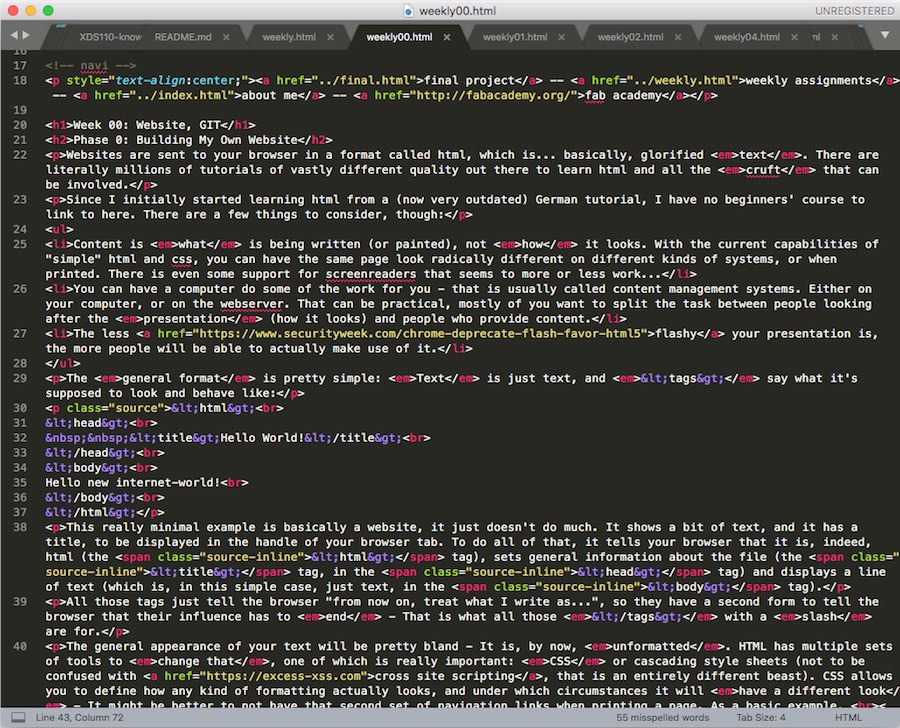This screenshot has width=900, height=728.
Task: Click the misspelled word 'screenreaders'
Action: click(x=371, y=274)
